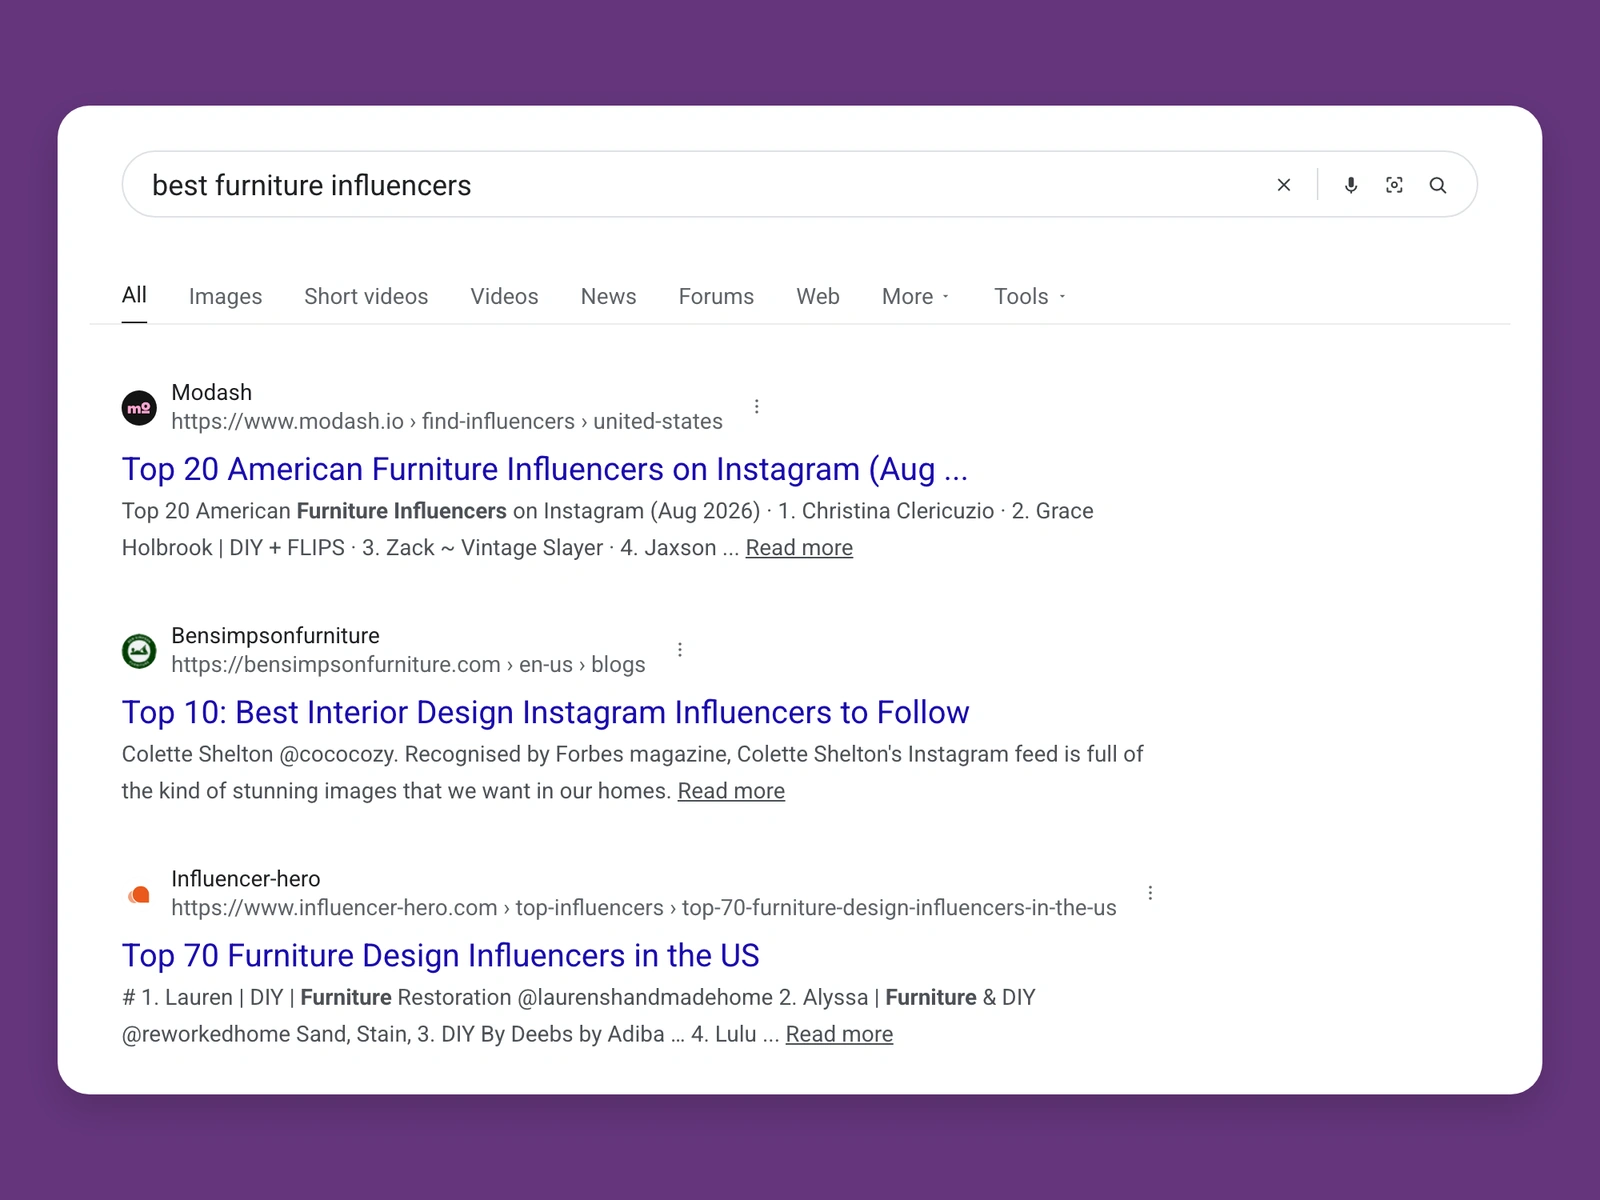Expand the Tools dropdown
This screenshot has width=1600, height=1200.
pyautogui.click(x=1030, y=297)
